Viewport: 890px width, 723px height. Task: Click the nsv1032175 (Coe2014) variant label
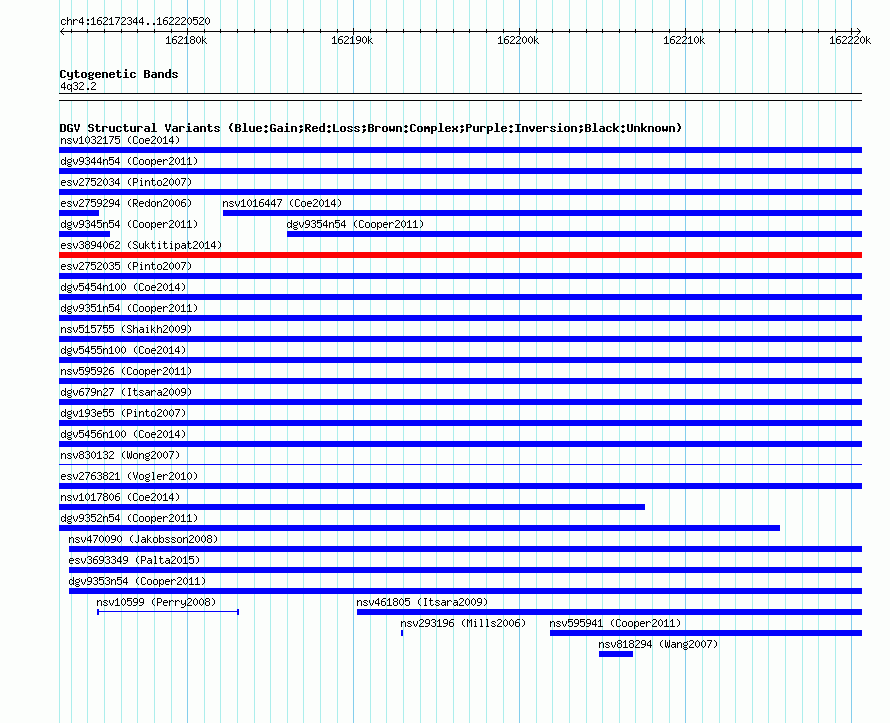tap(120, 140)
